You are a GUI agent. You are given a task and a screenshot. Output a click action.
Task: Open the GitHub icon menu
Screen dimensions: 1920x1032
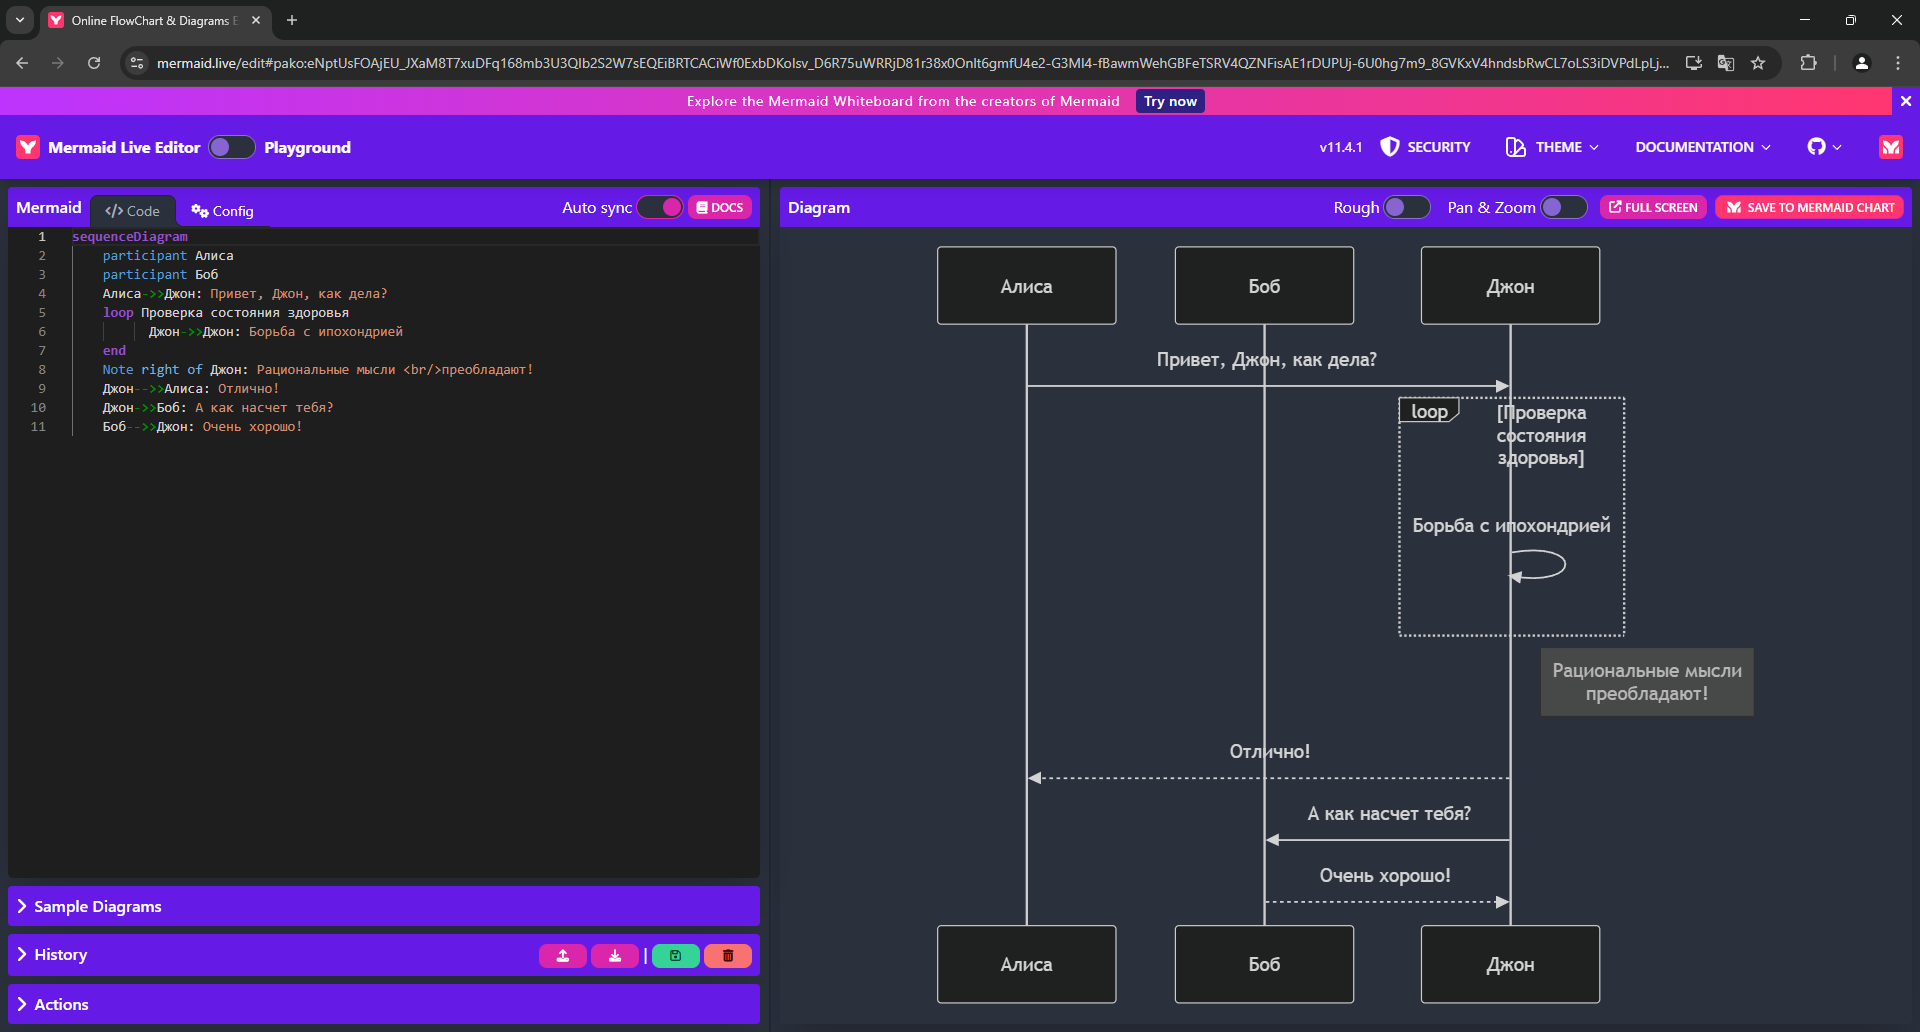[1824, 147]
